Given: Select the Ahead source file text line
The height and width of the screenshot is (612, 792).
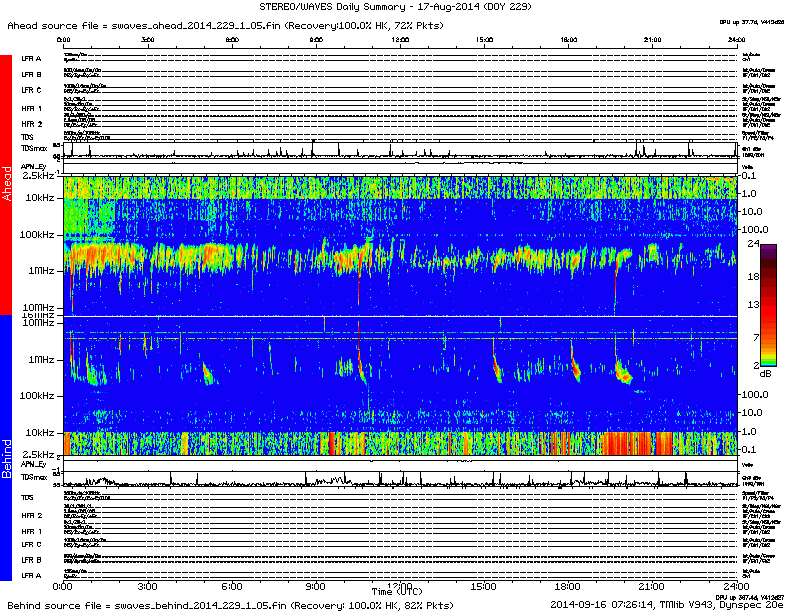Looking at the screenshot, I should click(225, 25).
